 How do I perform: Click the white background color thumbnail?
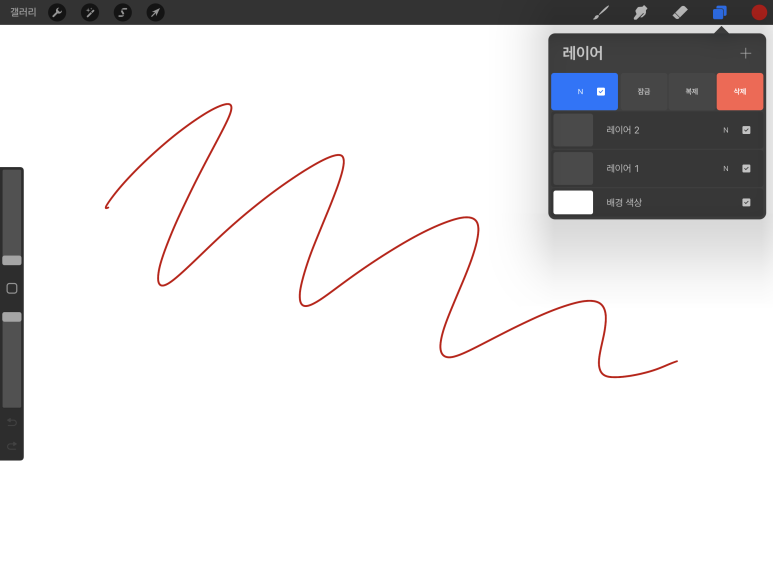573,202
